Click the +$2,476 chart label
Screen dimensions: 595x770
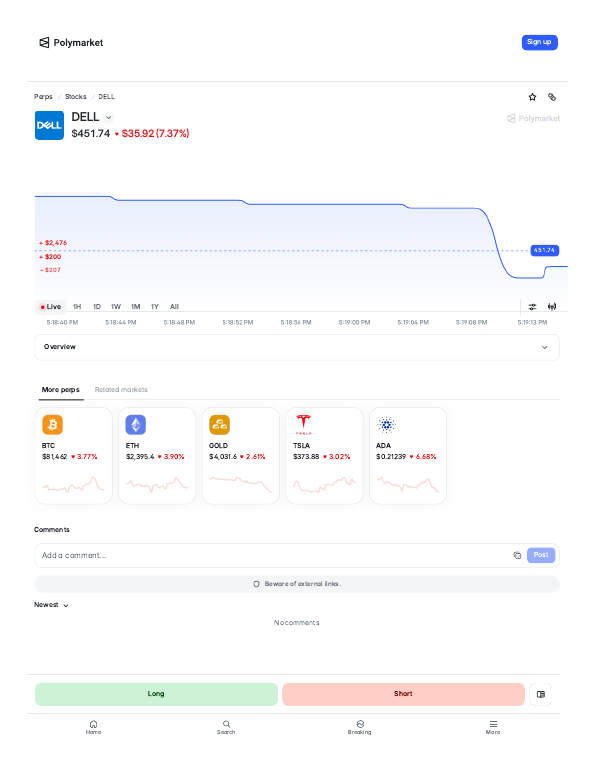pyautogui.click(x=54, y=243)
